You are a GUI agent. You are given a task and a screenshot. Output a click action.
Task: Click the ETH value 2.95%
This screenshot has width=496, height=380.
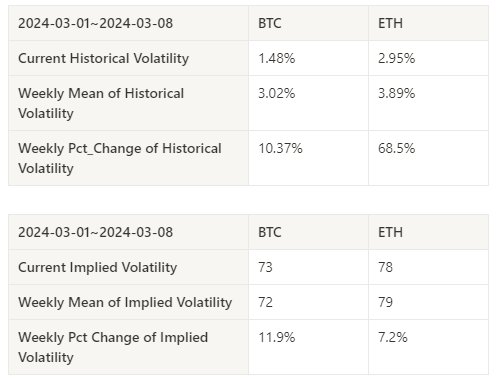click(x=396, y=58)
